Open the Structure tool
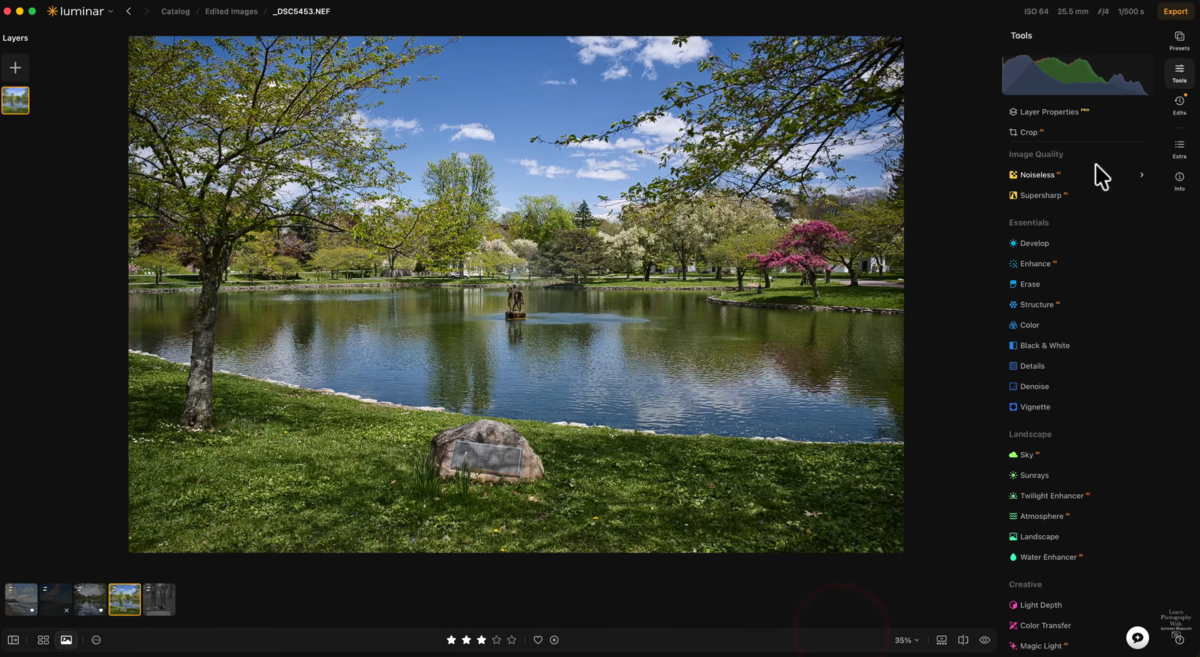Screen dimensions: 1200x657 click(x=1034, y=305)
